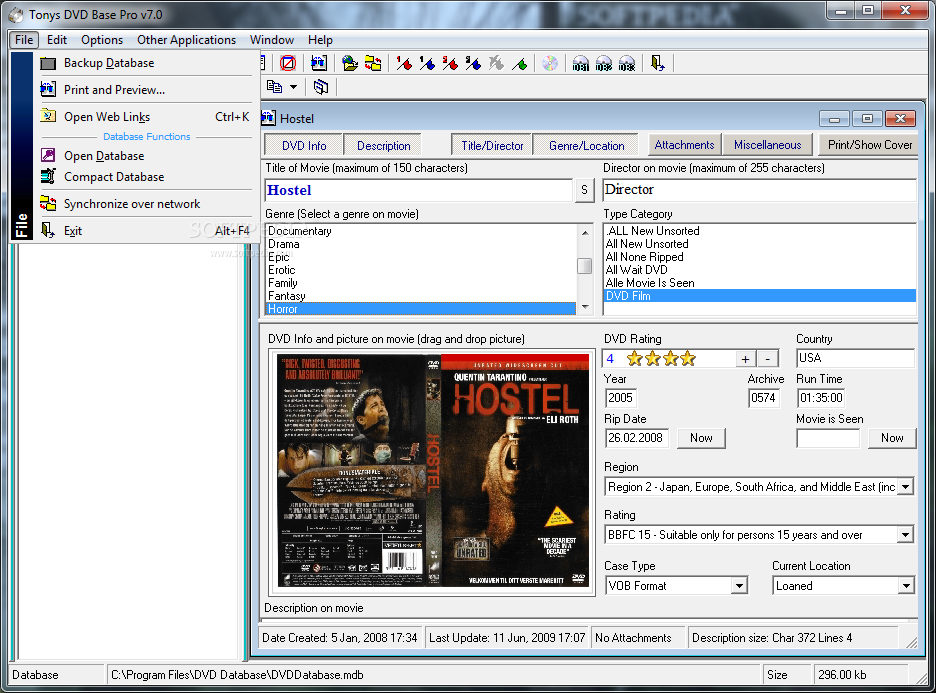Click the red flag number 1 icon

pos(404,63)
